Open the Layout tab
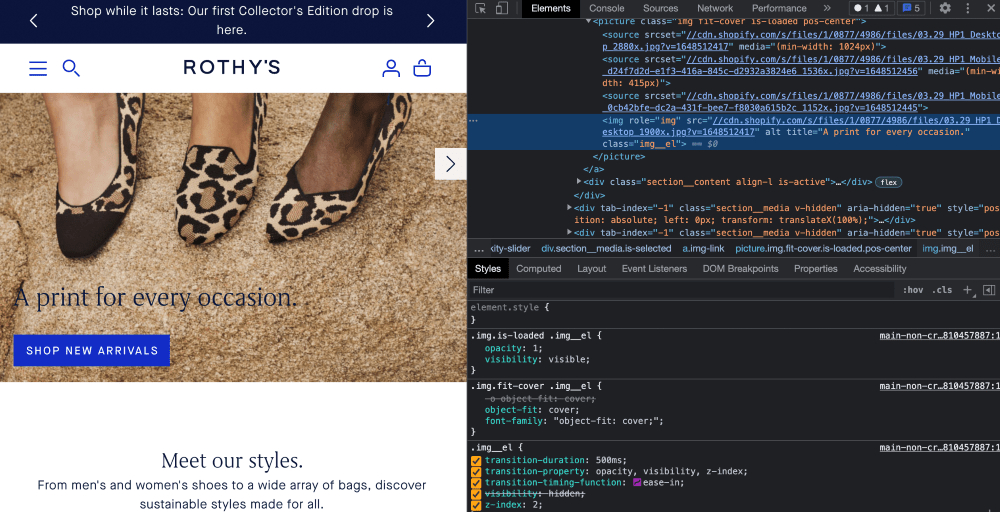The width and height of the screenshot is (1000, 512). [592, 268]
